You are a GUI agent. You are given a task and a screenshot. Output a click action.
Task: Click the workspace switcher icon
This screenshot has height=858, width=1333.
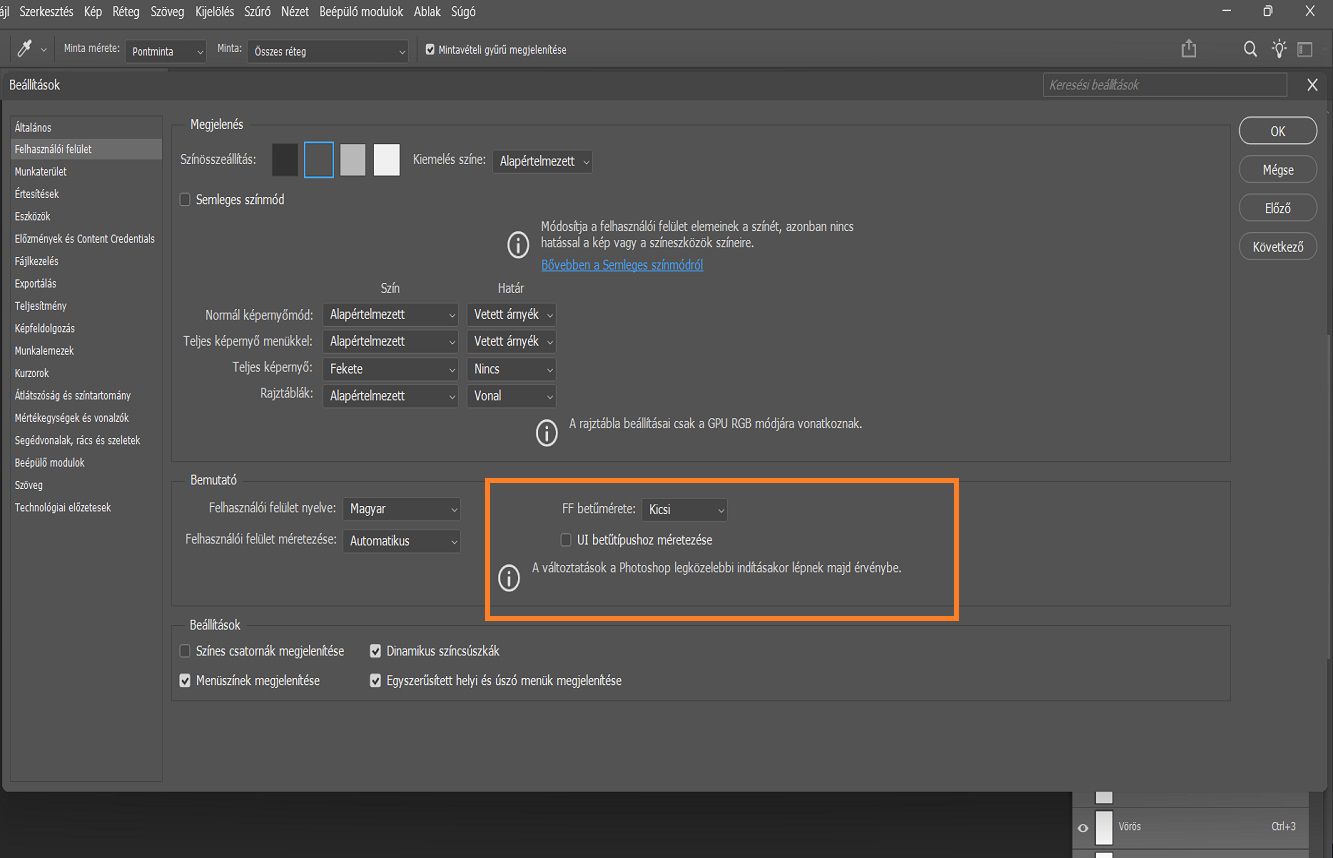point(1305,48)
